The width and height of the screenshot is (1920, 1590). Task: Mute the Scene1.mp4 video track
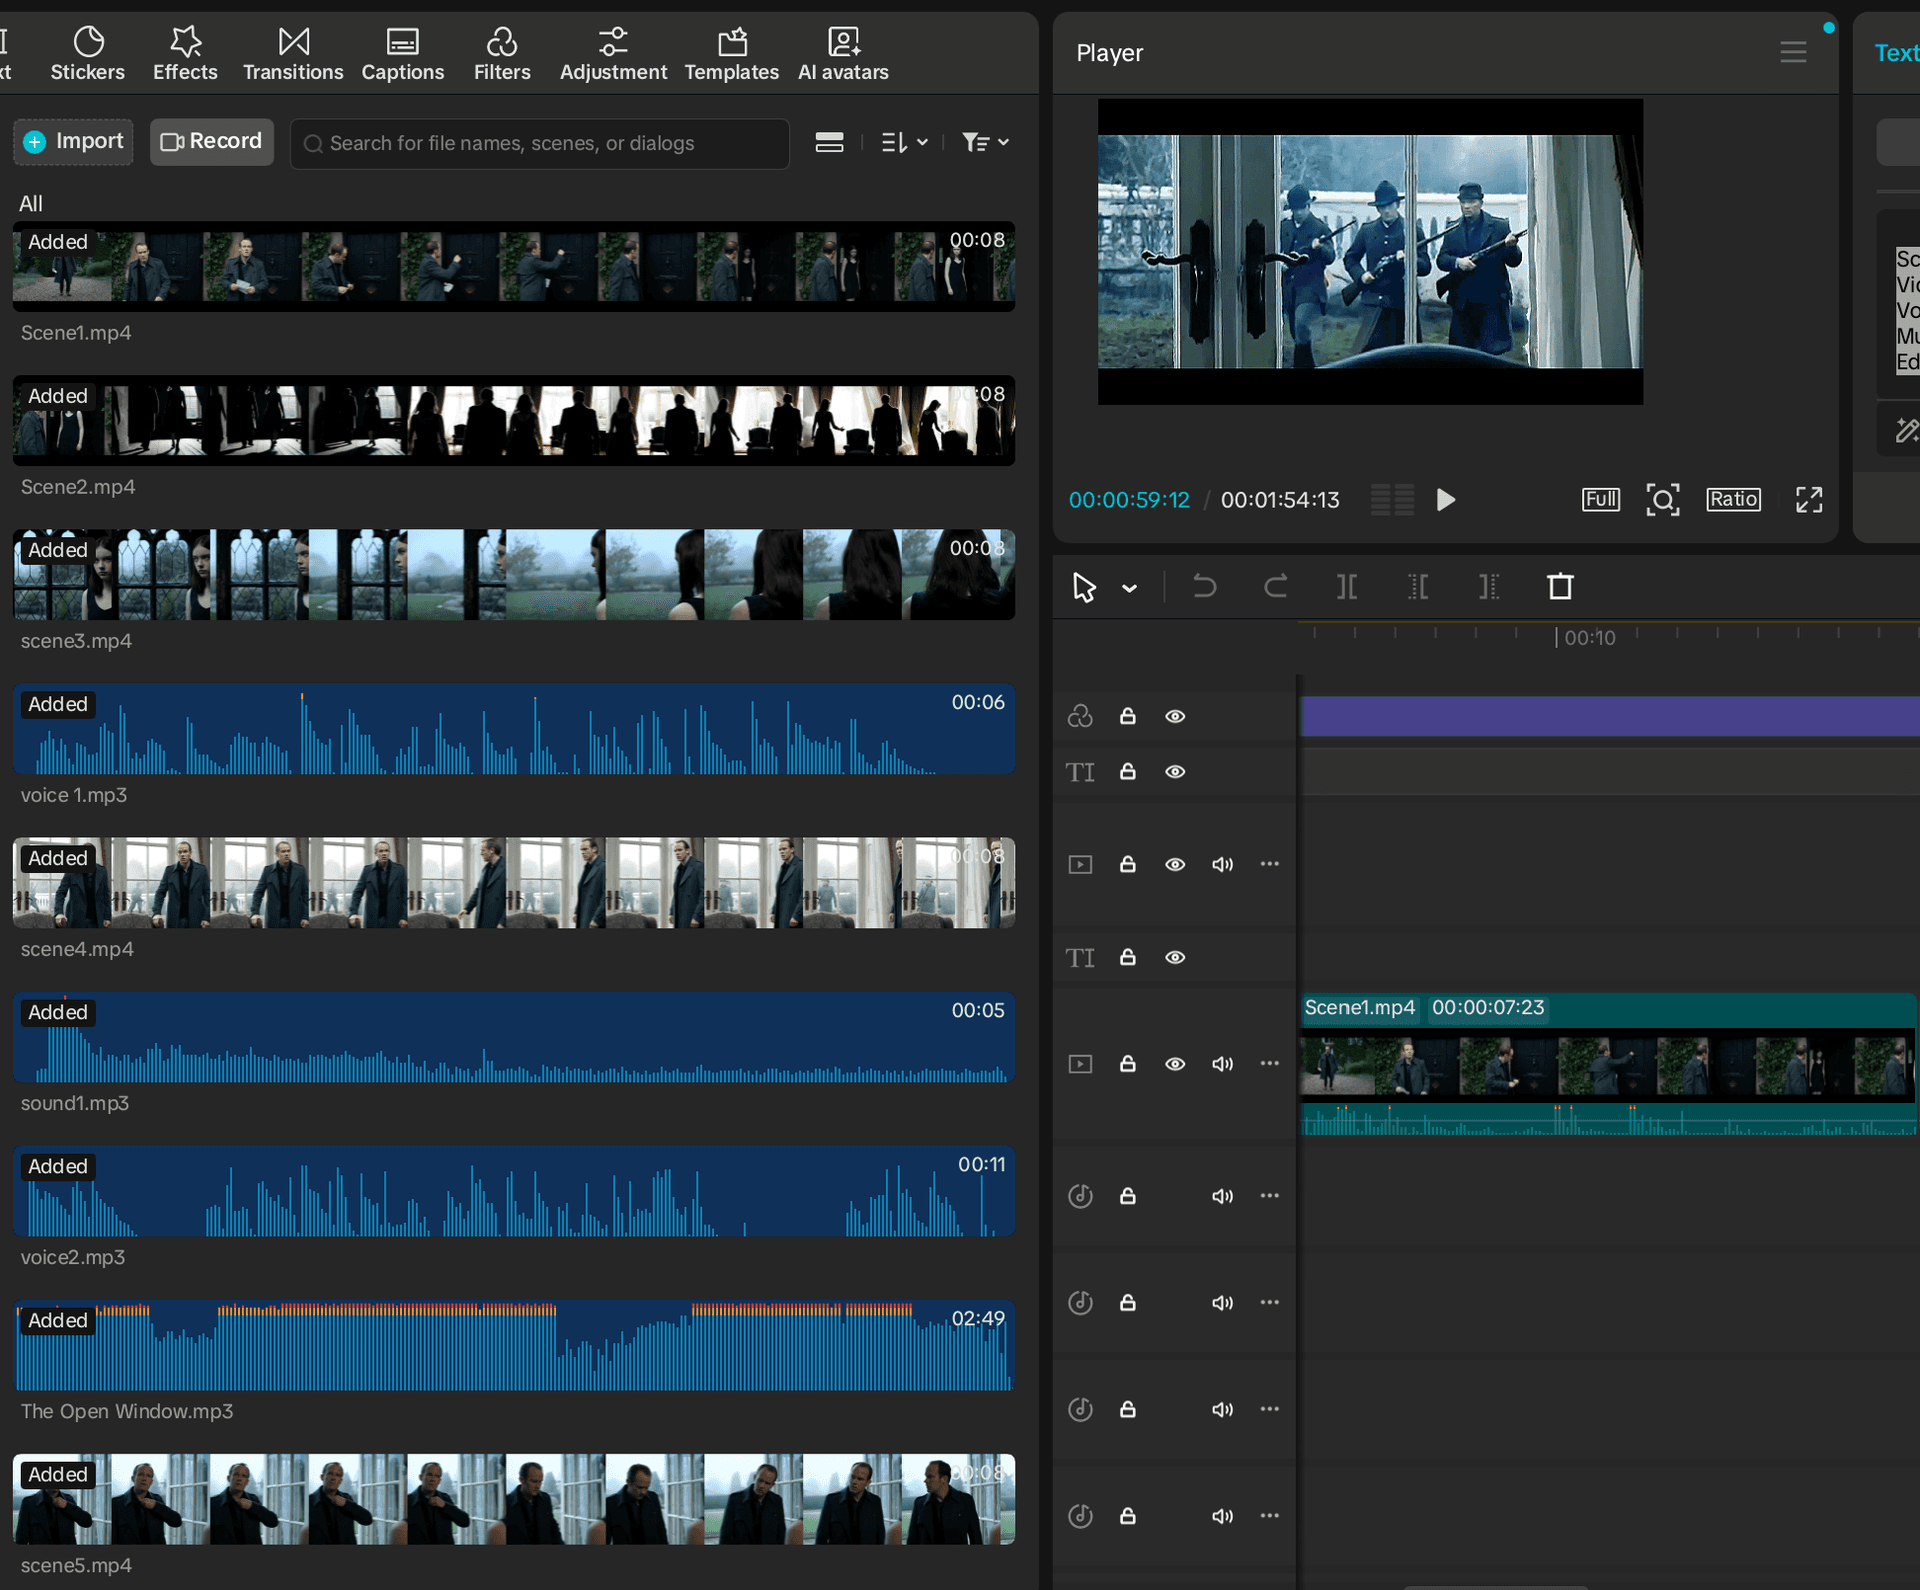click(x=1222, y=1063)
